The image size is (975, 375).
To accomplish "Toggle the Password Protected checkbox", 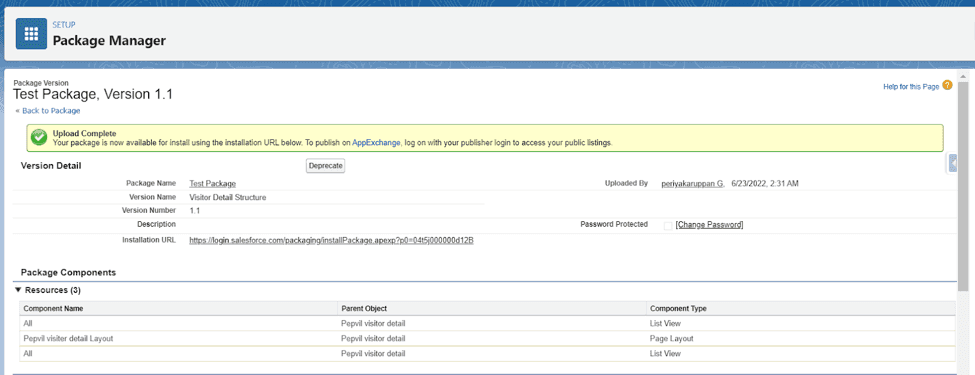I will point(668,225).
